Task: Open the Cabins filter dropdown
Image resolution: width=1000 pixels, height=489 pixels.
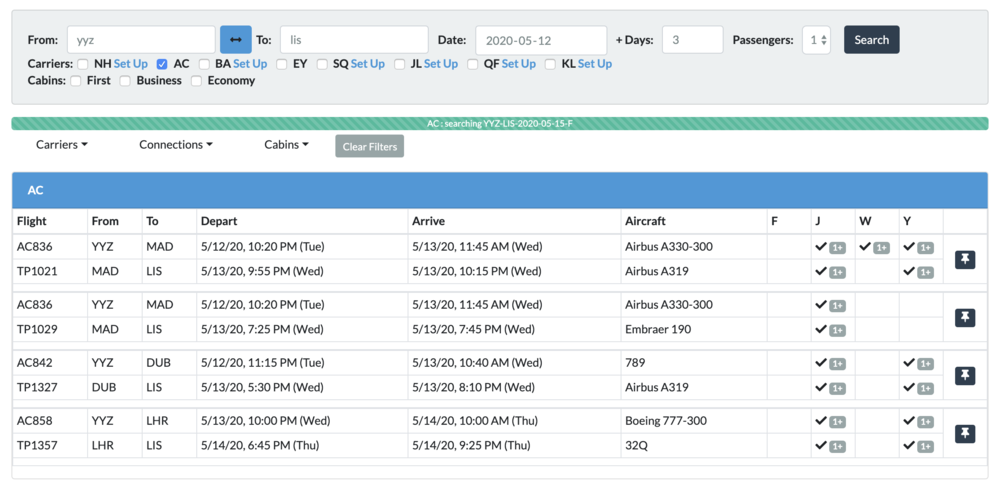Action: [x=286, y=145]
